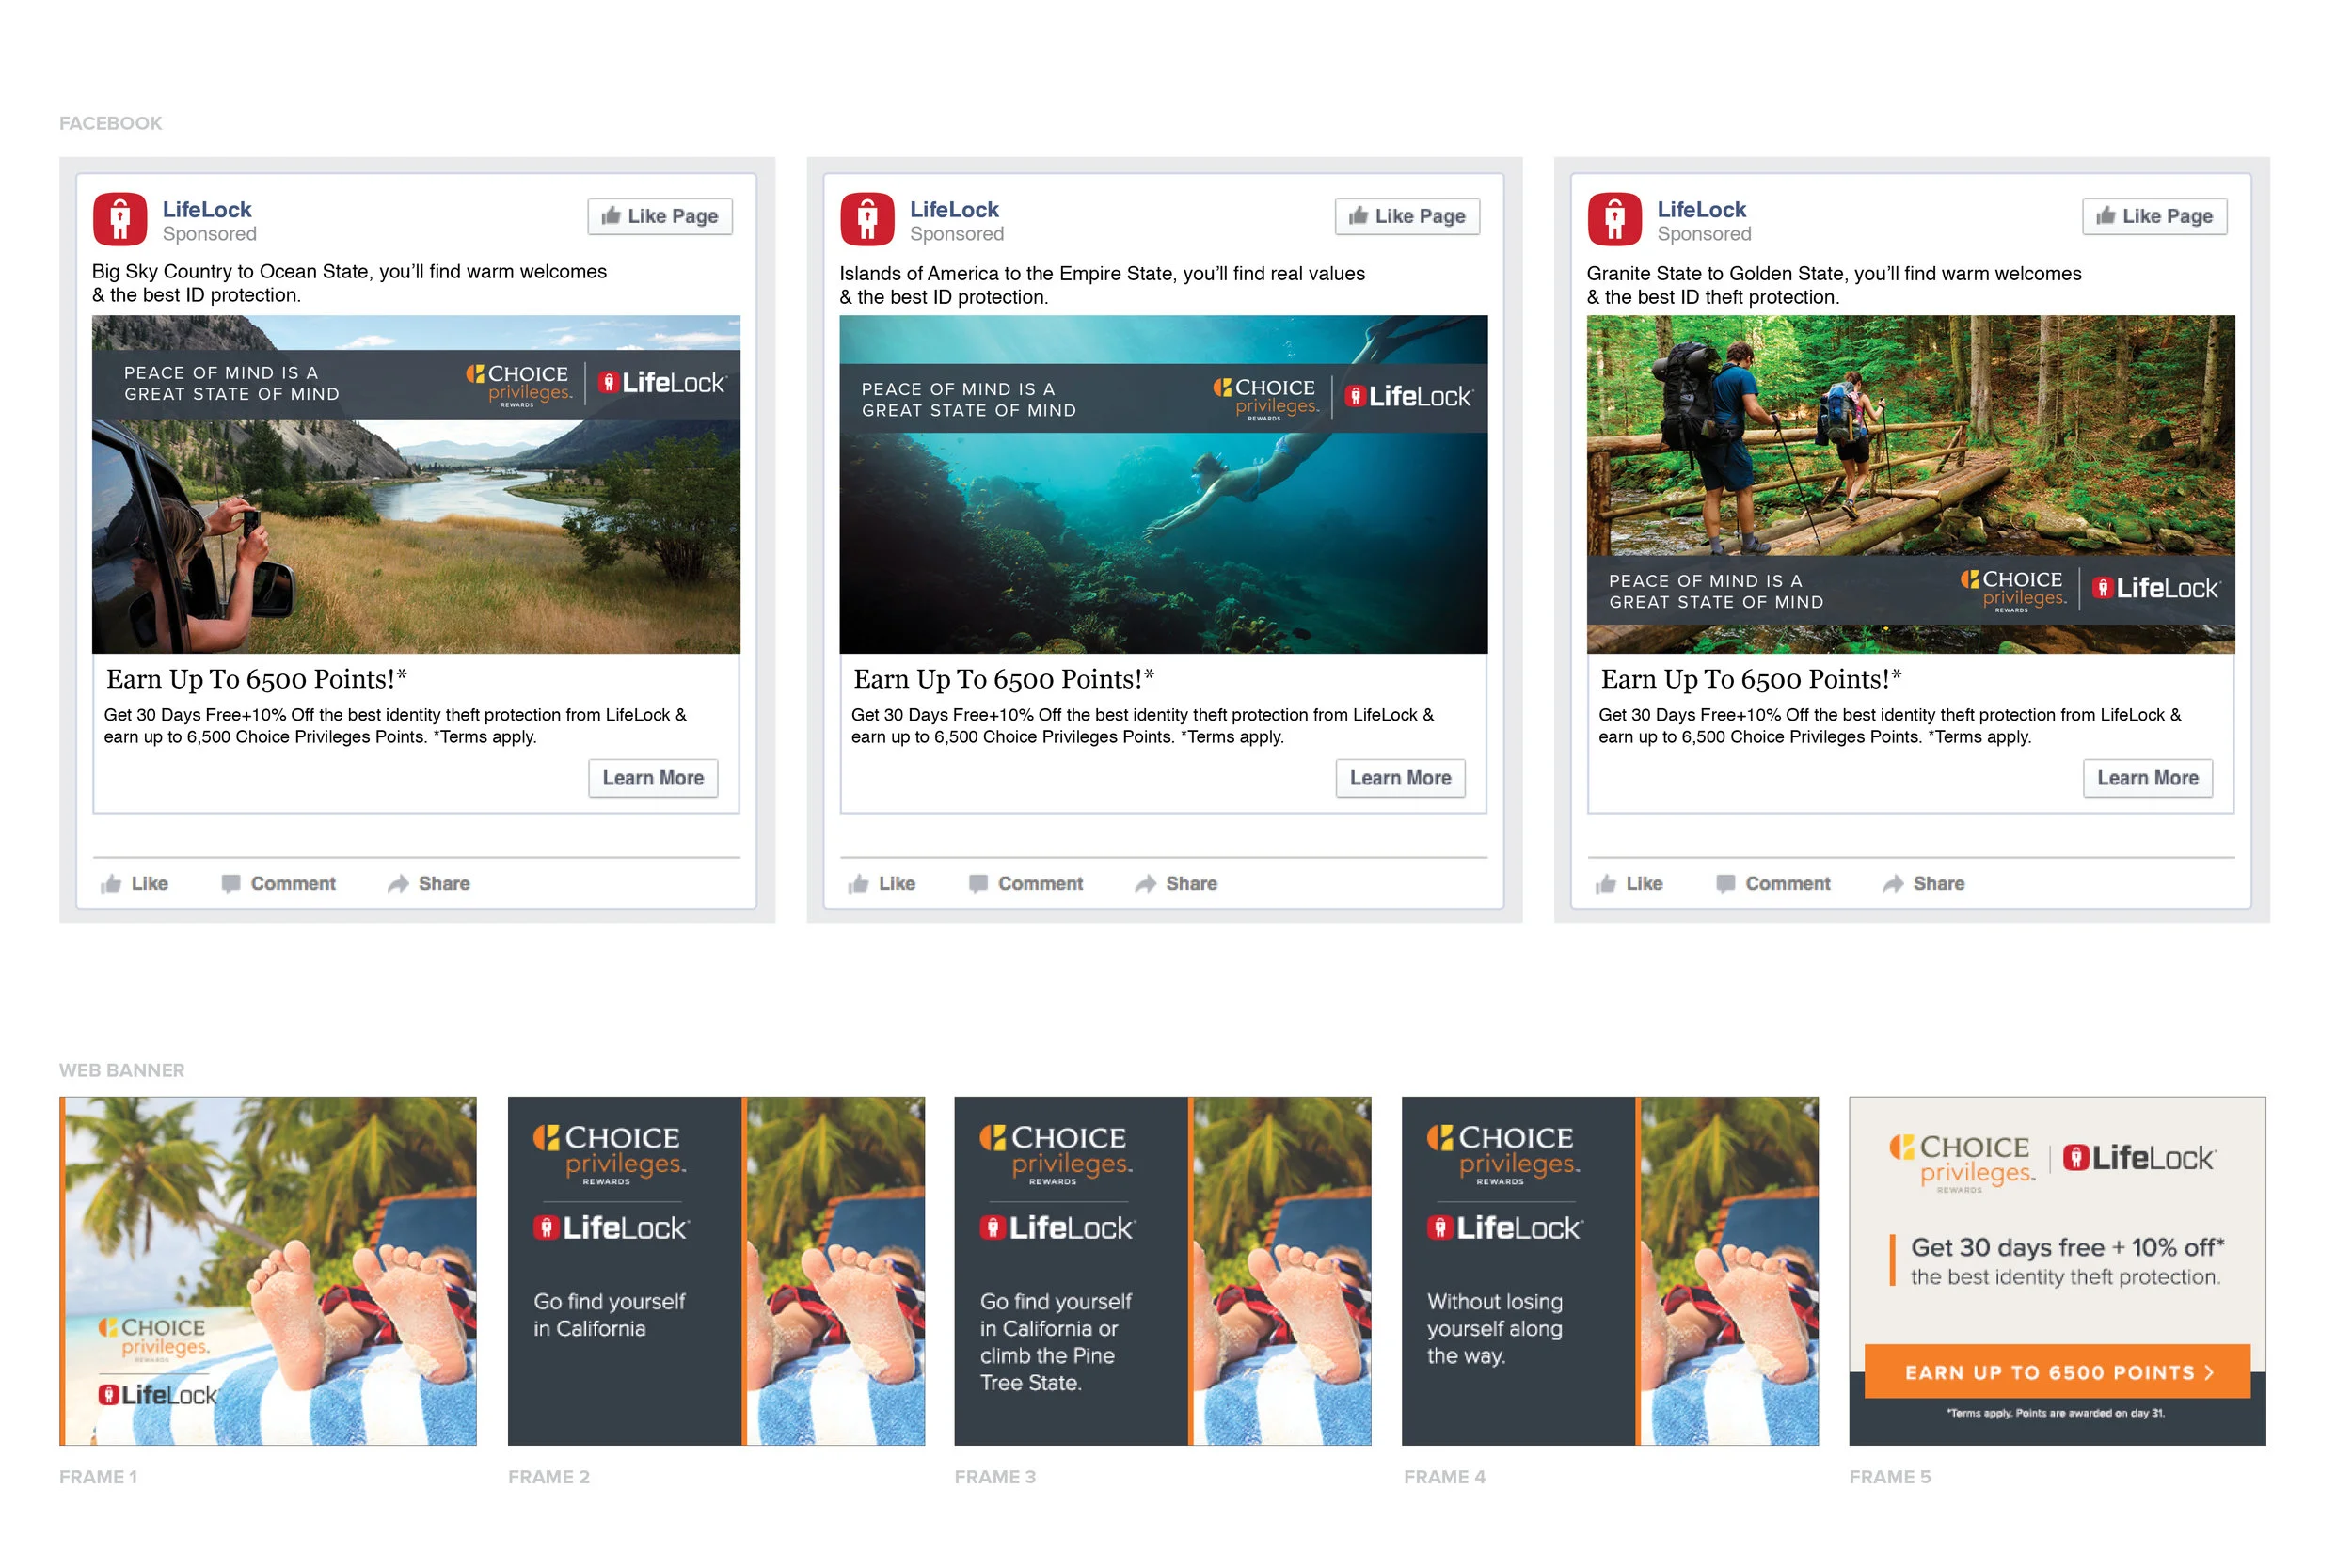Like the Big Sky Country post
Screen dimensions: 2352x1568
pyautogui.click(x=134, y=883)
